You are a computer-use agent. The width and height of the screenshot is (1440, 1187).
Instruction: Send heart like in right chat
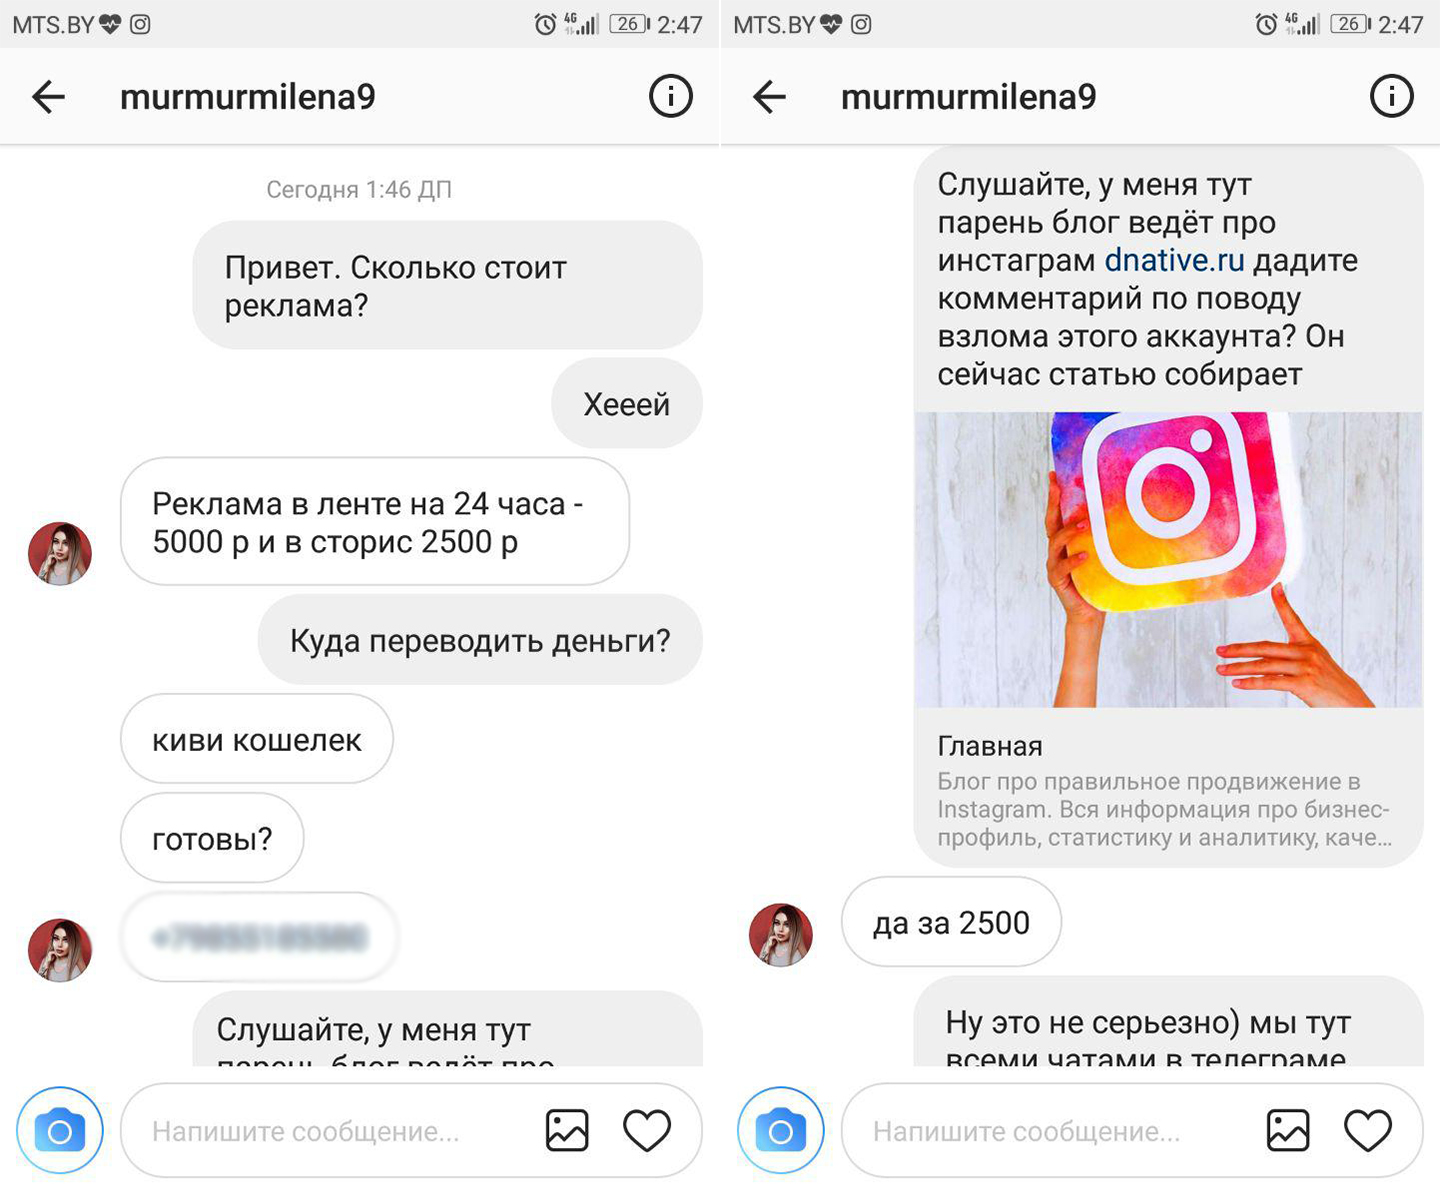pyautogui.click(x=1368, y=1130)
